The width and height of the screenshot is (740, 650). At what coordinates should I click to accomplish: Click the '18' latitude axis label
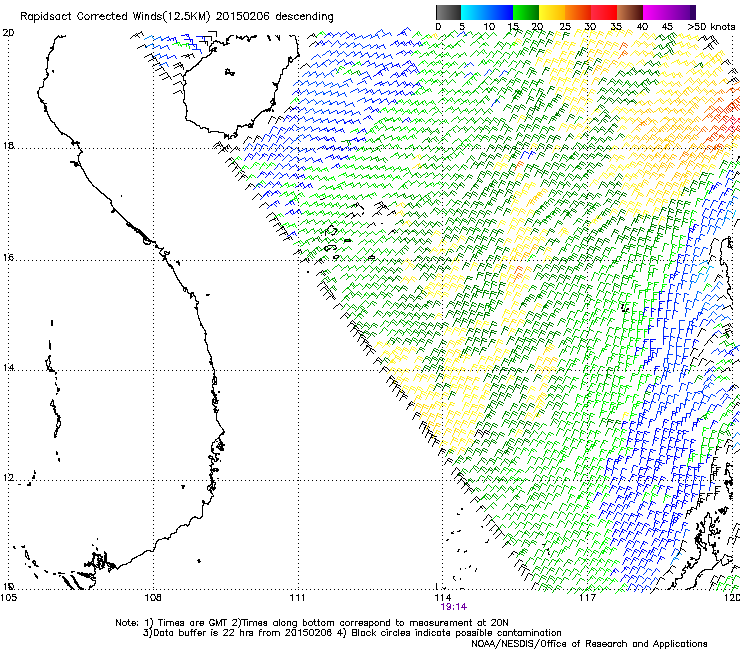[8, 145]
